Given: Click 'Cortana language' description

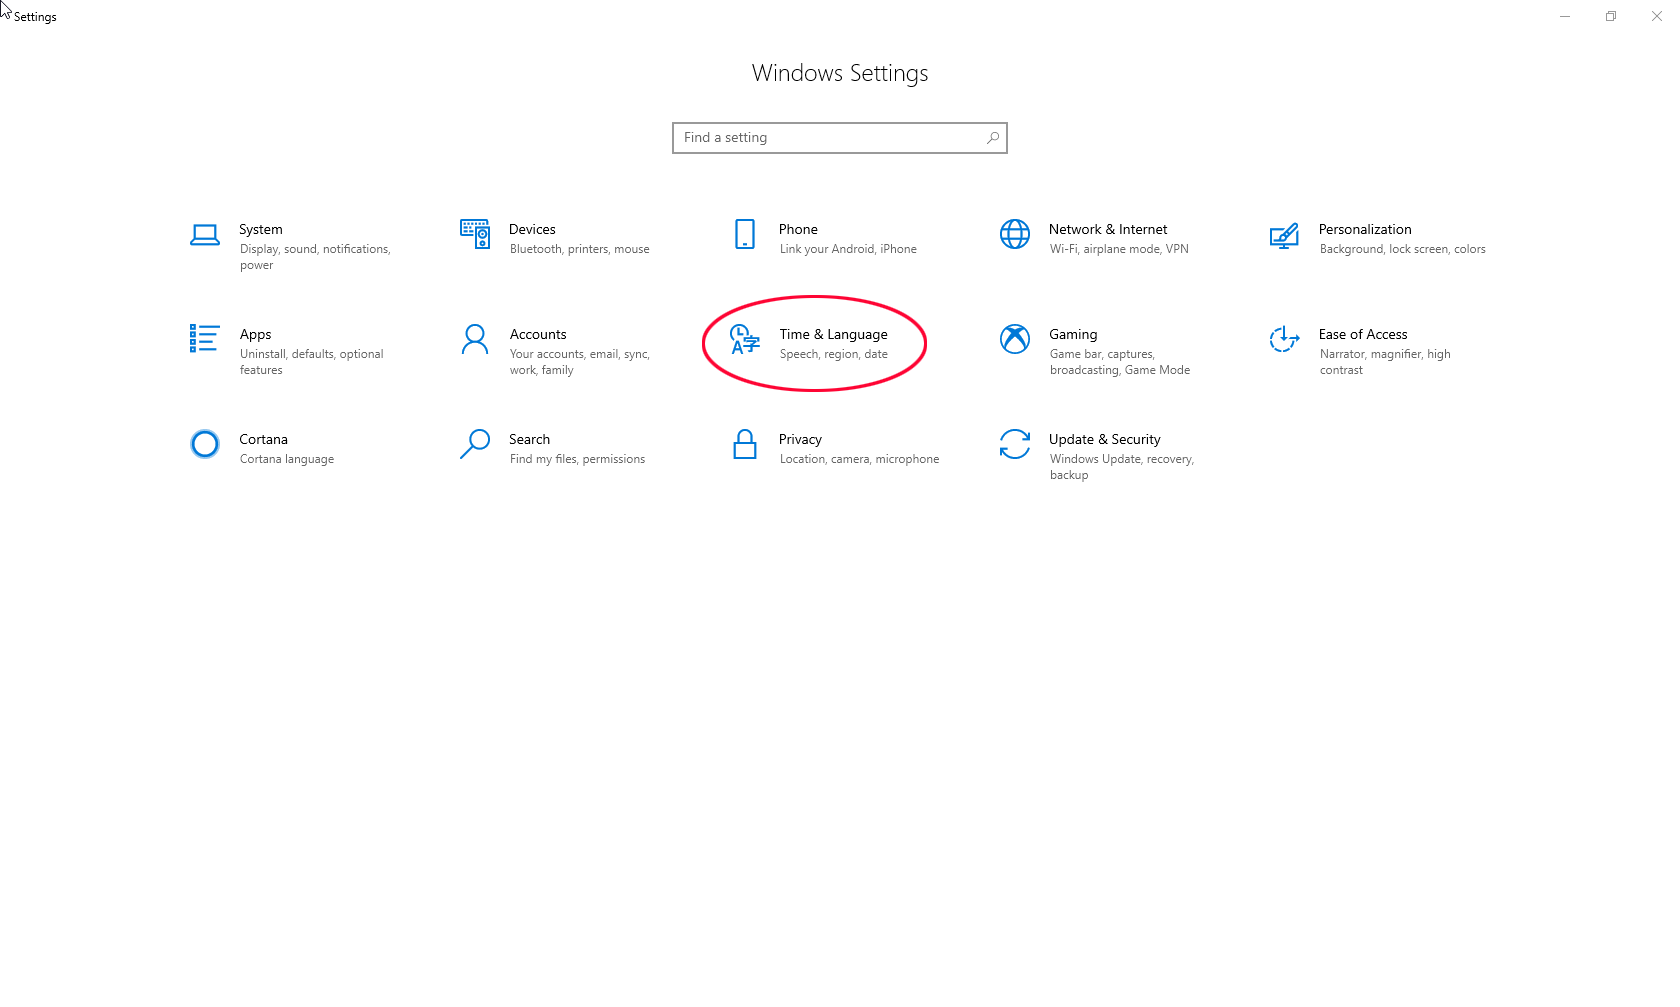Looking at the screenshot, I should [286, 459].
